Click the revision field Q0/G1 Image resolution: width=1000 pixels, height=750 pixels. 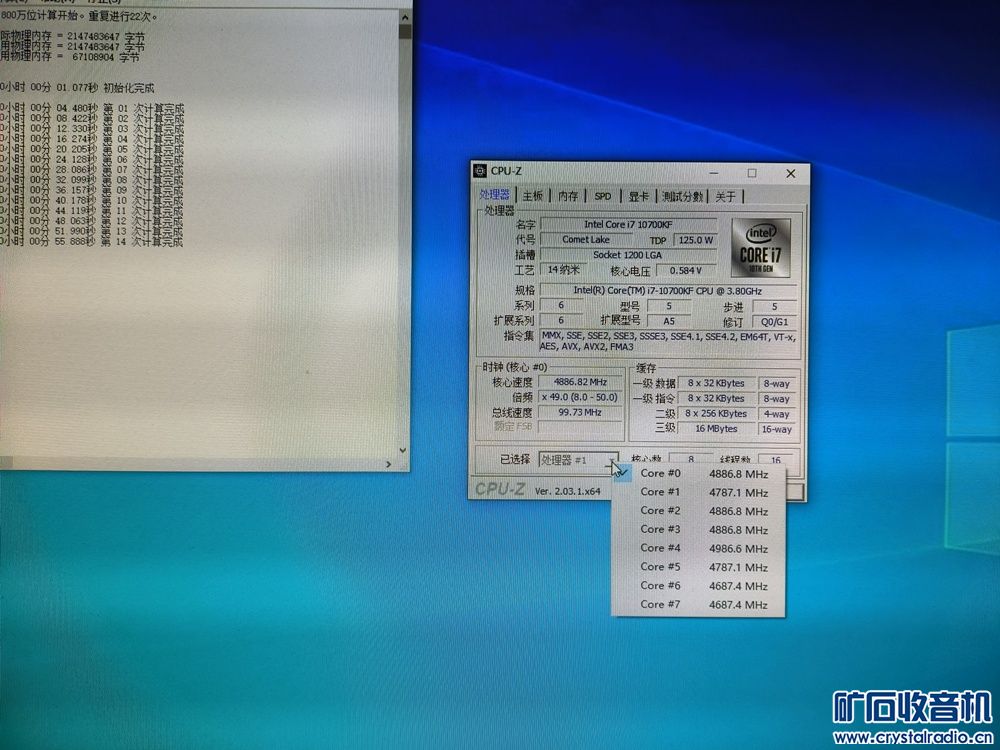click(x=775, y=322)
